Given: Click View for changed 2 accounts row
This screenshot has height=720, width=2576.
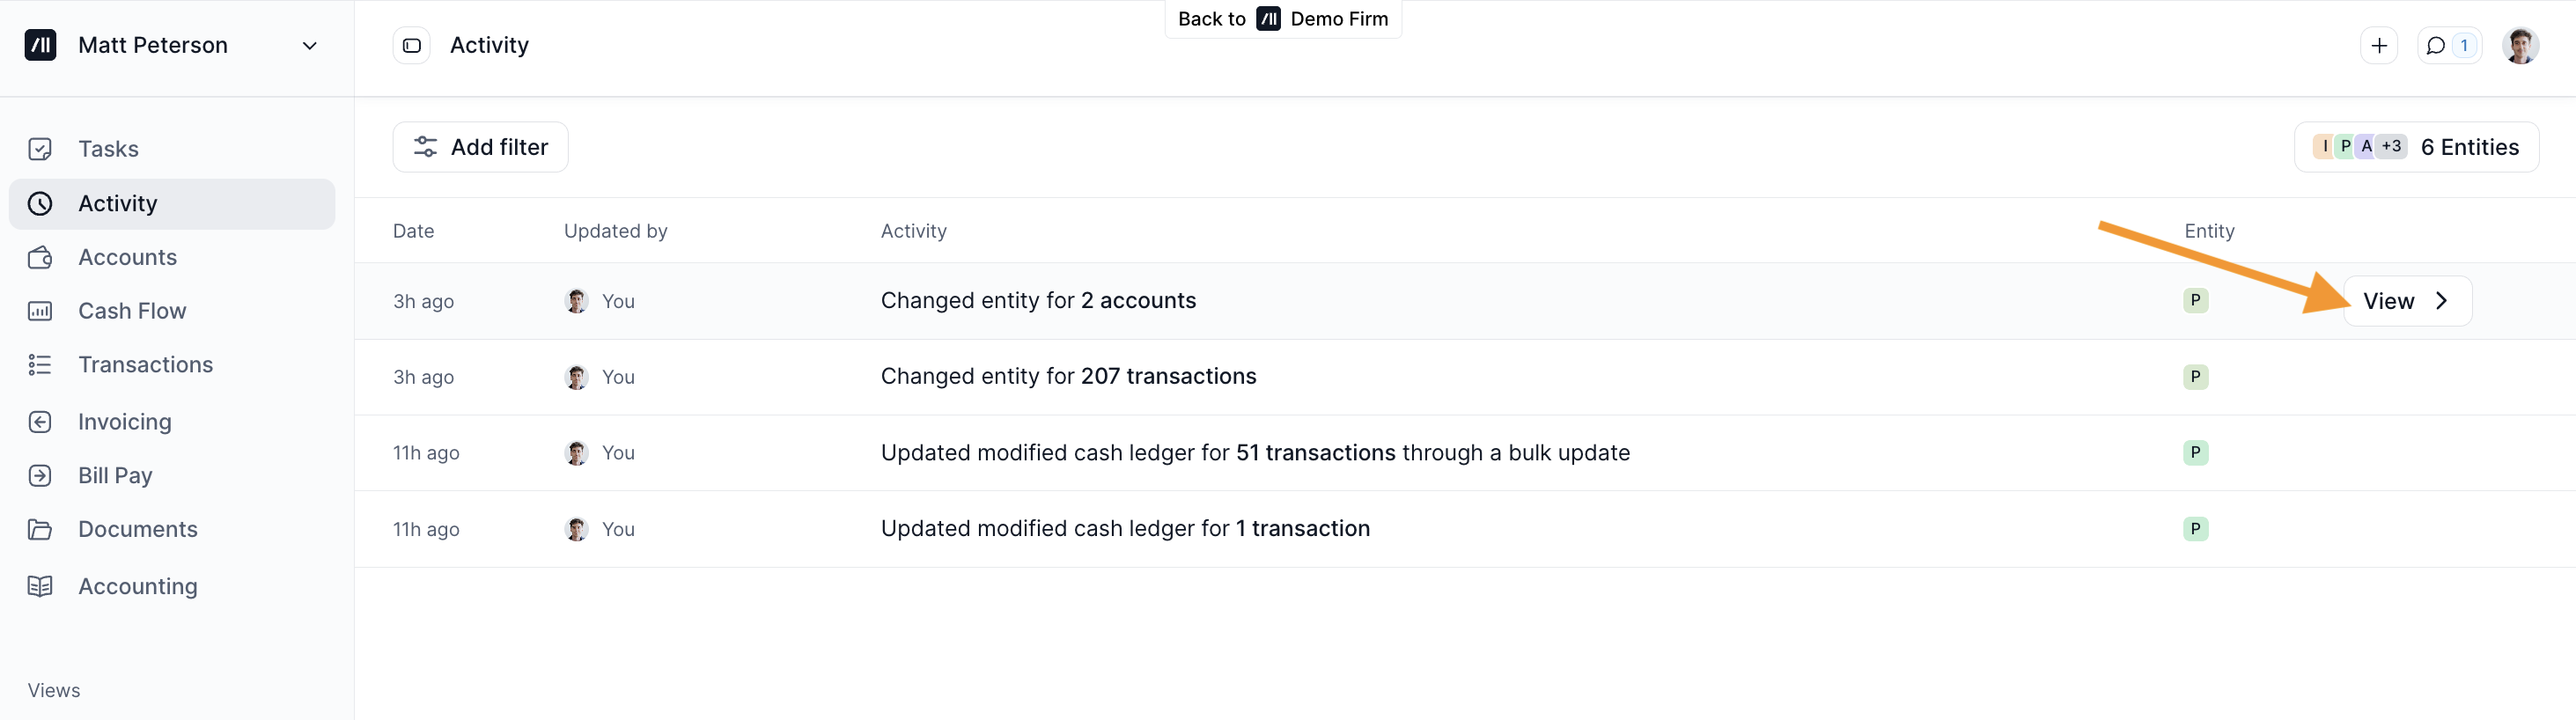Looking at the screenshot, I should pyautogui.click(x=2406, y=301).
